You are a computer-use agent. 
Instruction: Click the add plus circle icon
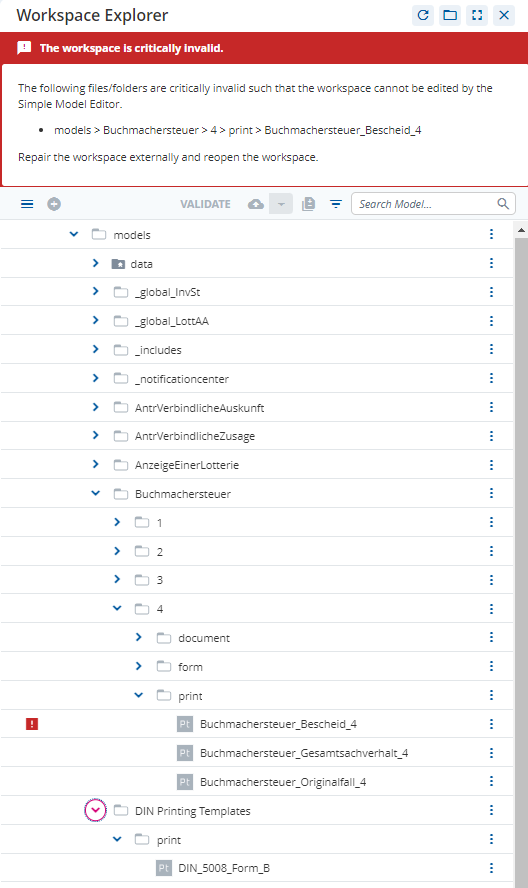tap(54, 204)
